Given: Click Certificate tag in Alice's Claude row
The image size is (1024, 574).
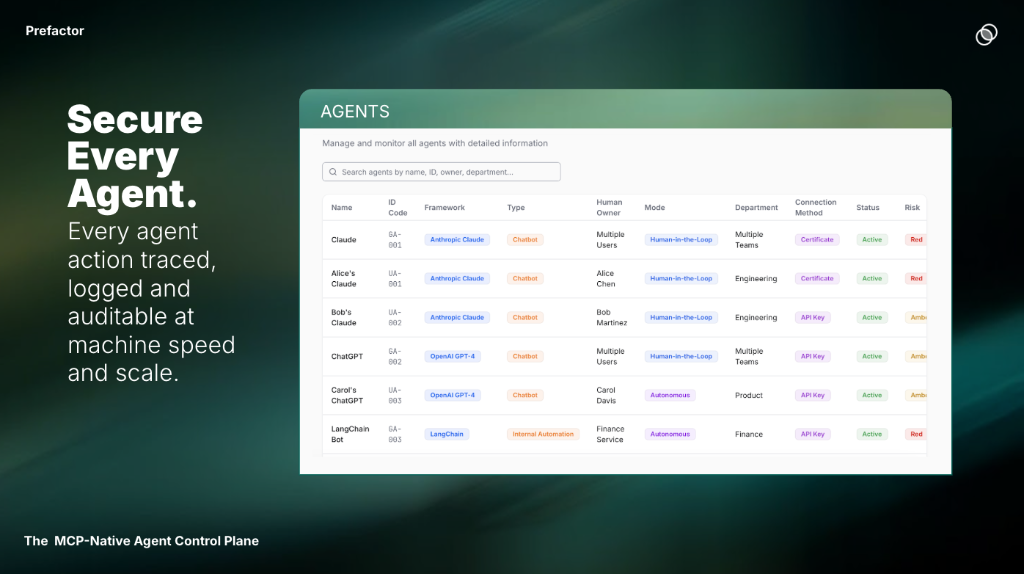Looking at the screenshot, I should (817, 279).
